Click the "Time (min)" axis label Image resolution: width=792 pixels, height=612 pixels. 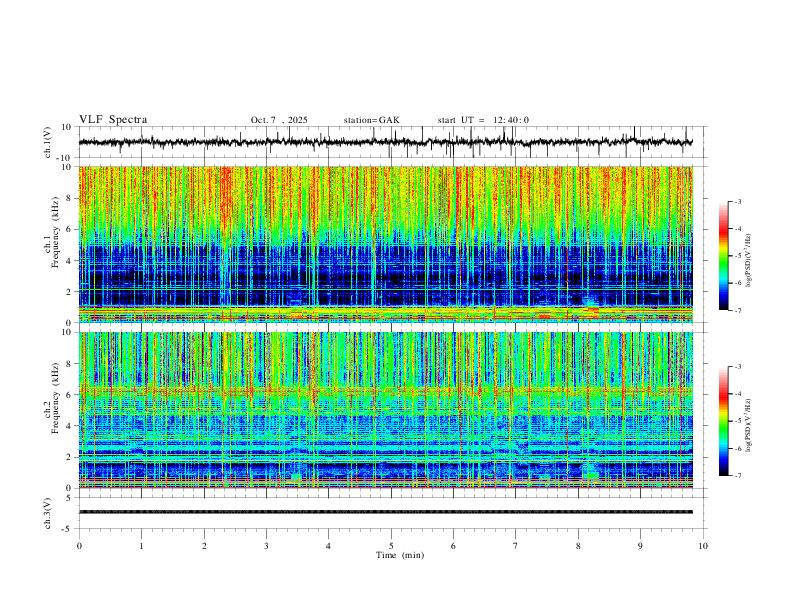(400, 555)
